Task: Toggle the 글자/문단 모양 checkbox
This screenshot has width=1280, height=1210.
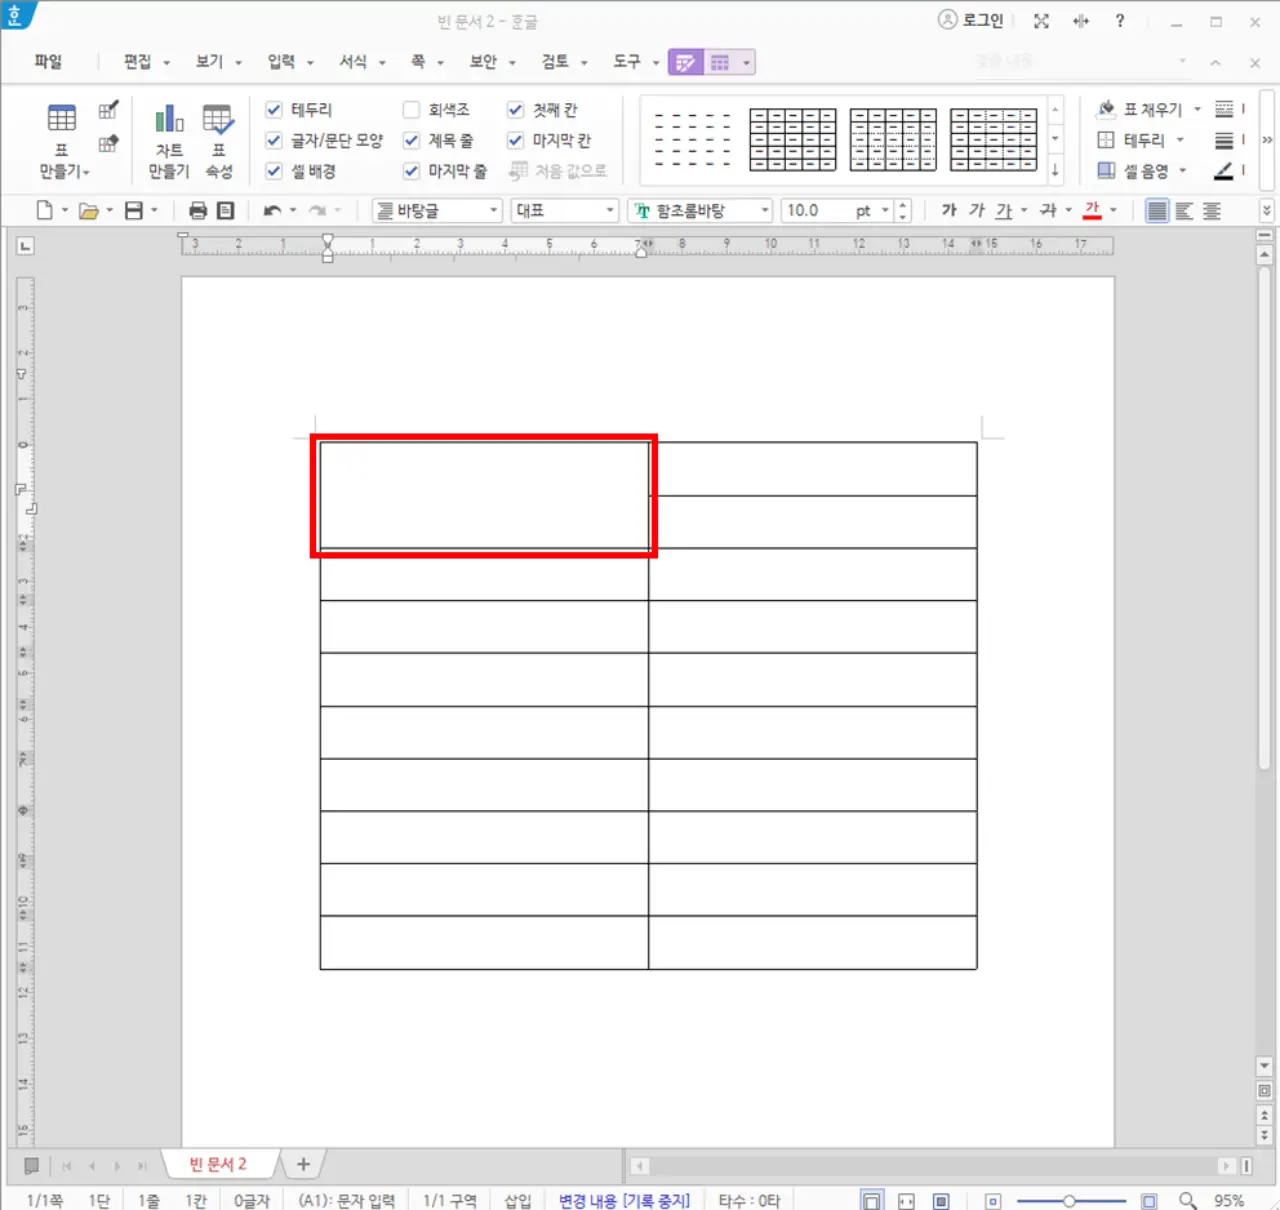Action: pyautogui.click(x=273, y=140)
